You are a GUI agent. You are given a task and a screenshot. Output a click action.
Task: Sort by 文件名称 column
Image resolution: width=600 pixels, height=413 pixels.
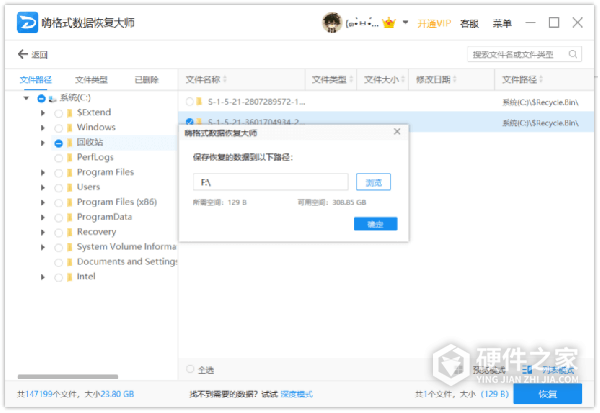coord(206,79)
